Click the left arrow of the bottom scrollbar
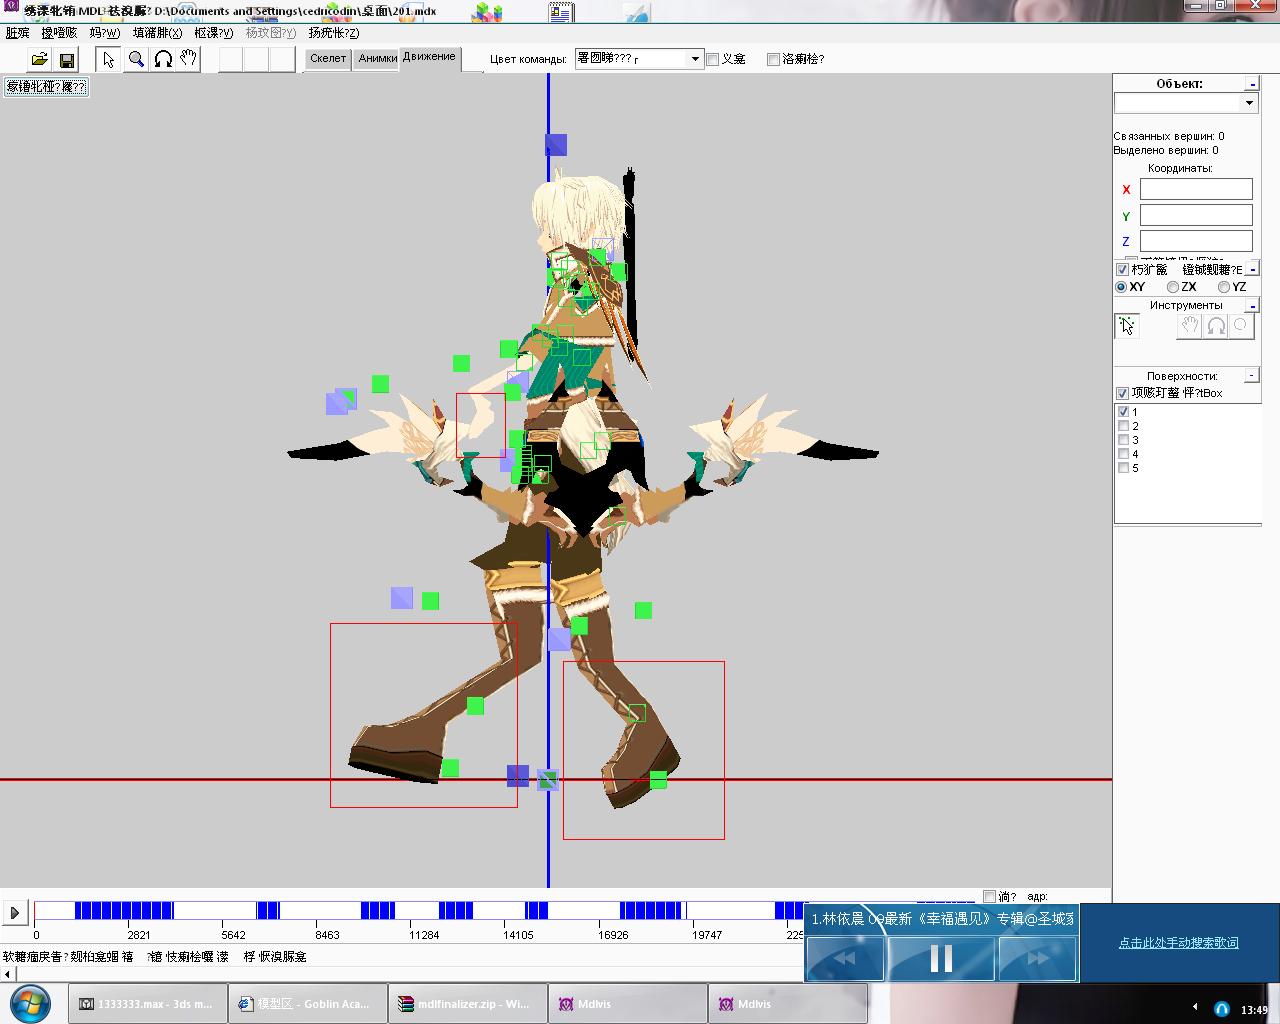This screenshot has height=1024, width=1280. (8, 974)
